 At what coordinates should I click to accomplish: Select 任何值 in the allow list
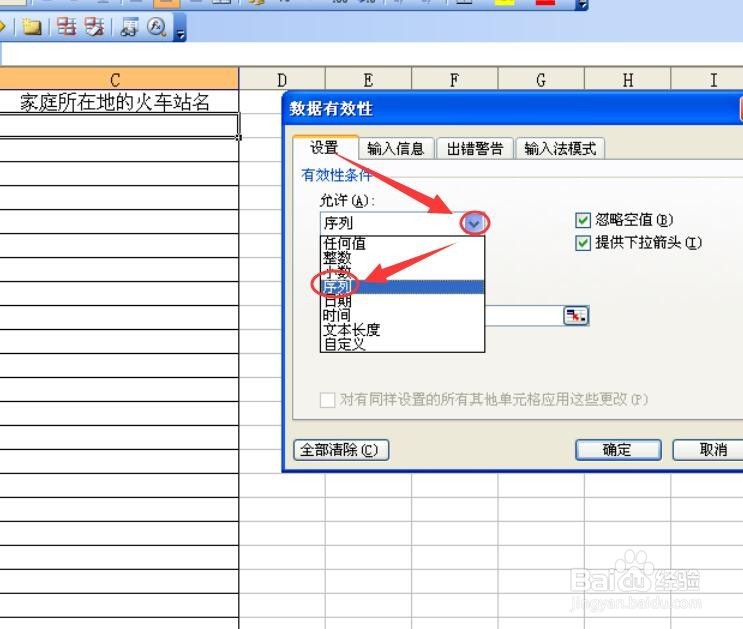(x=402, y=244)
